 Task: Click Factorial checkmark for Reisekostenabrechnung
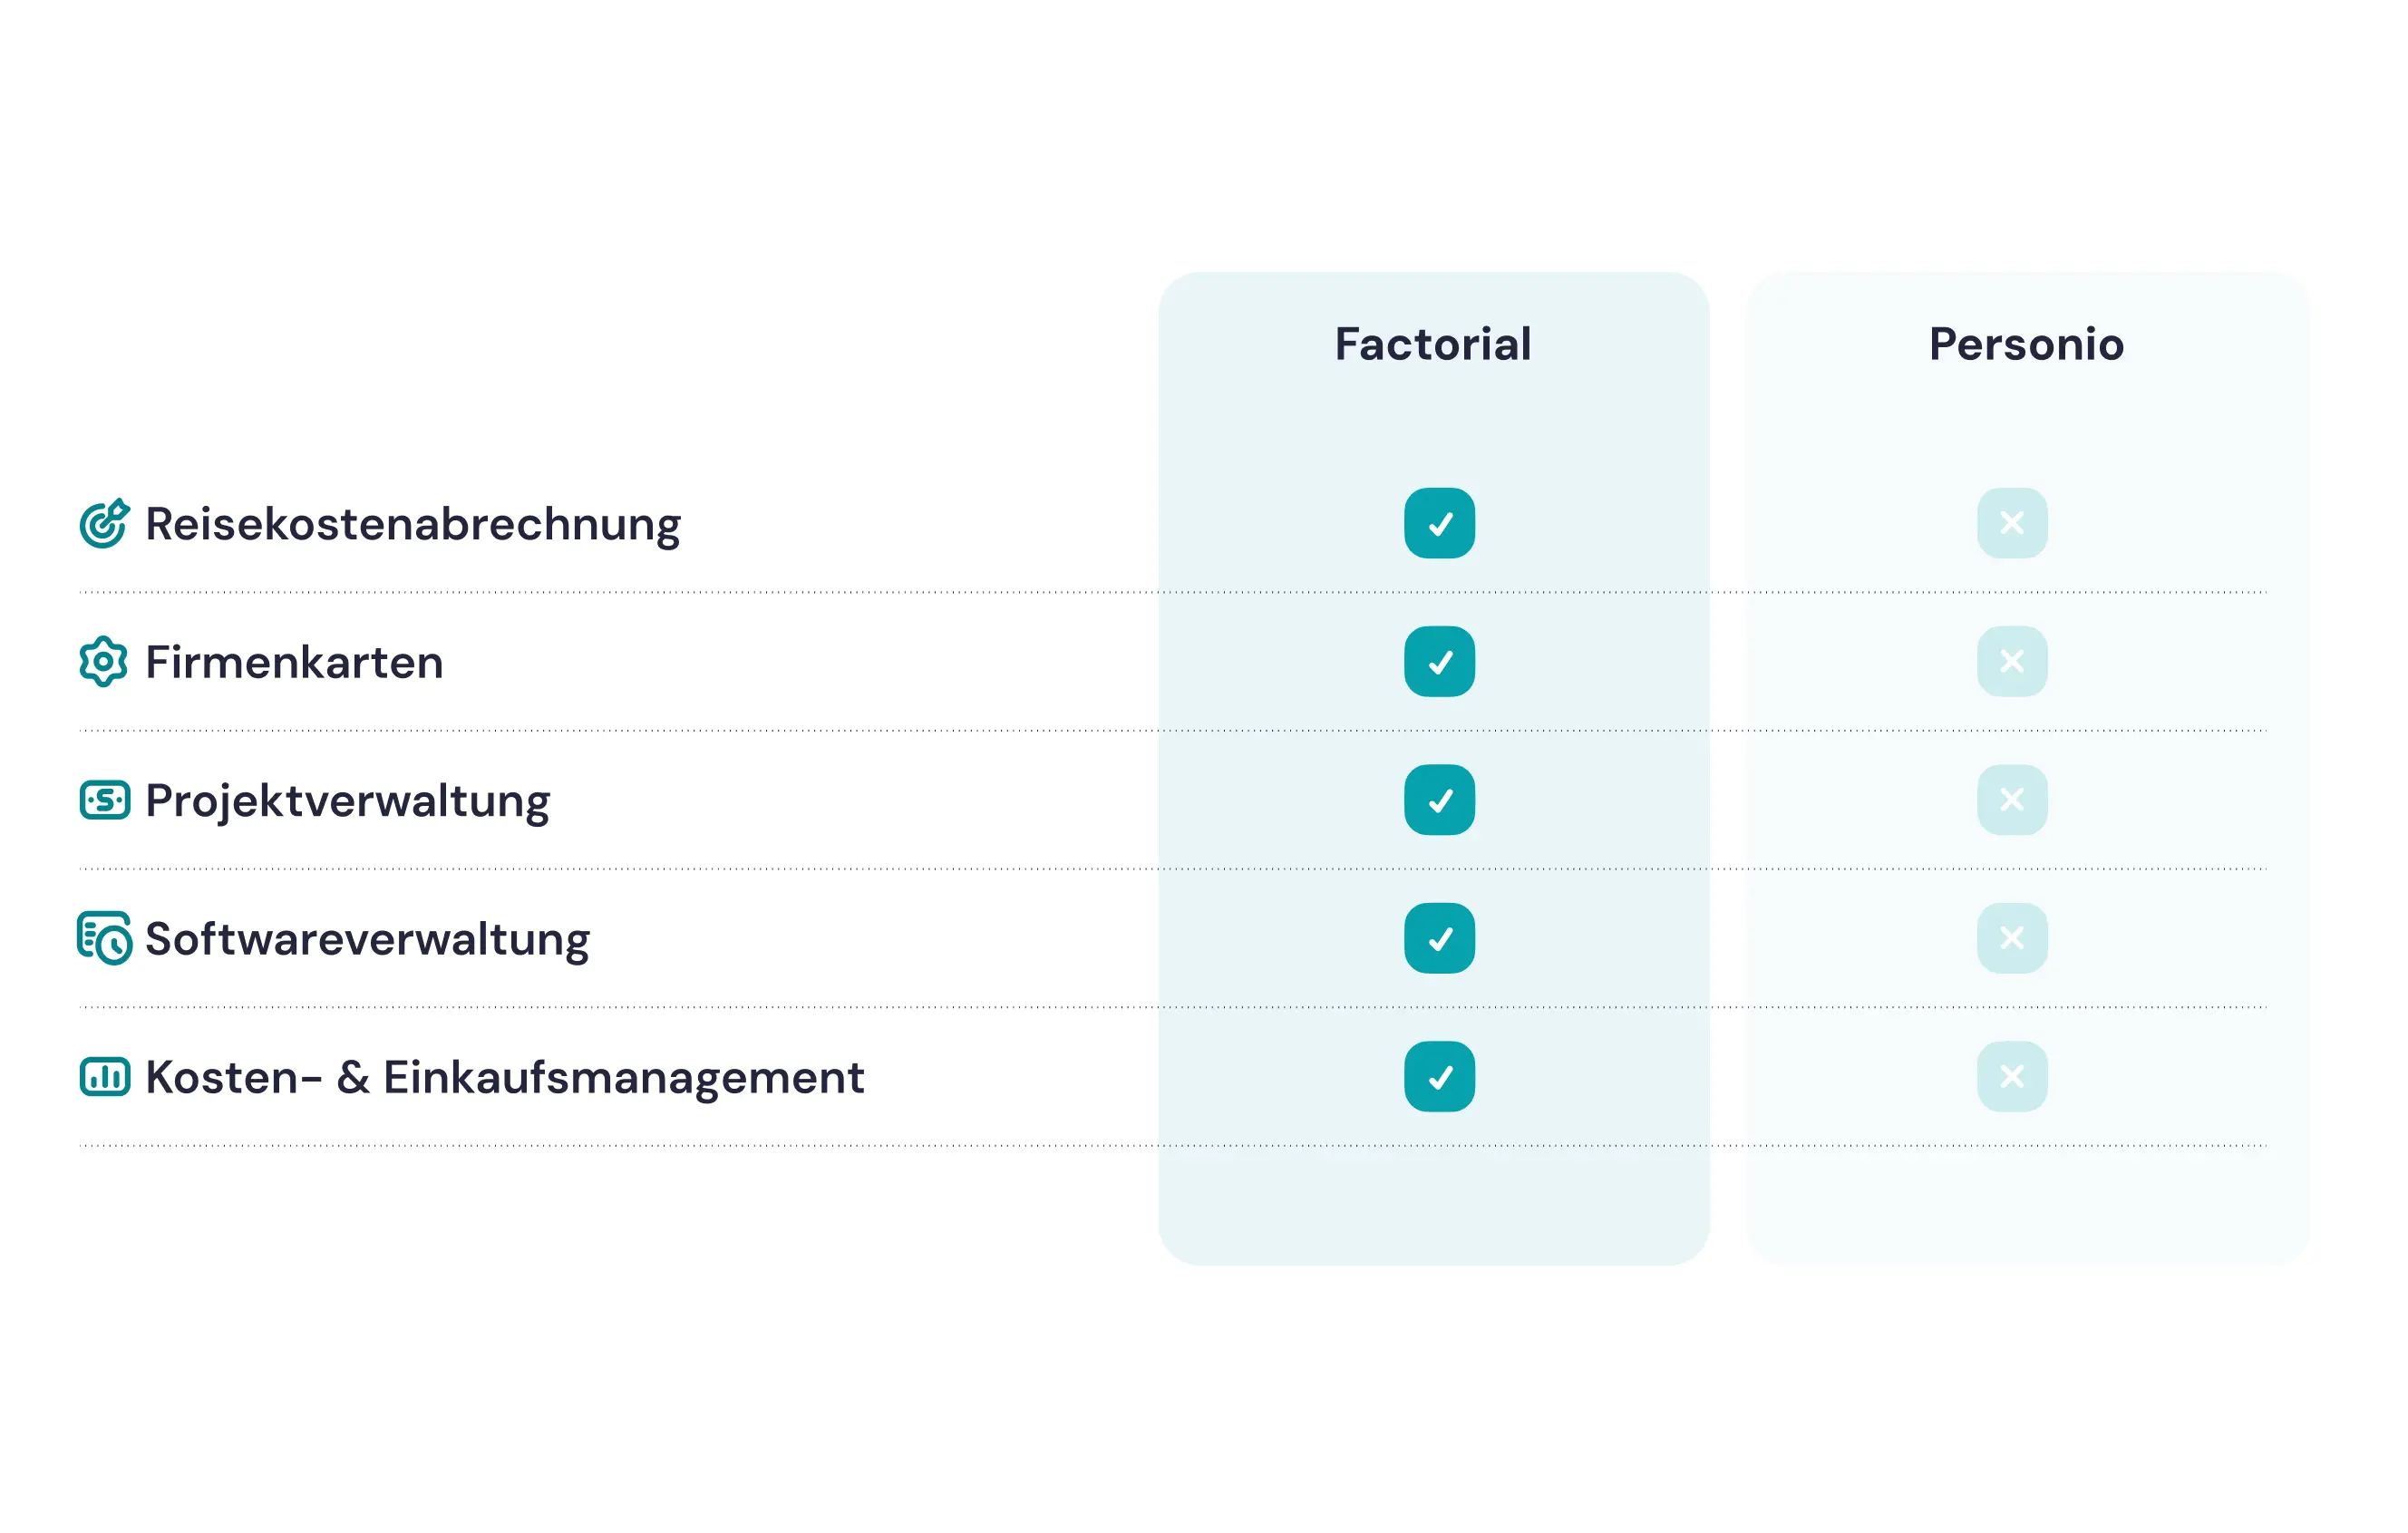tap(1439, 523)
